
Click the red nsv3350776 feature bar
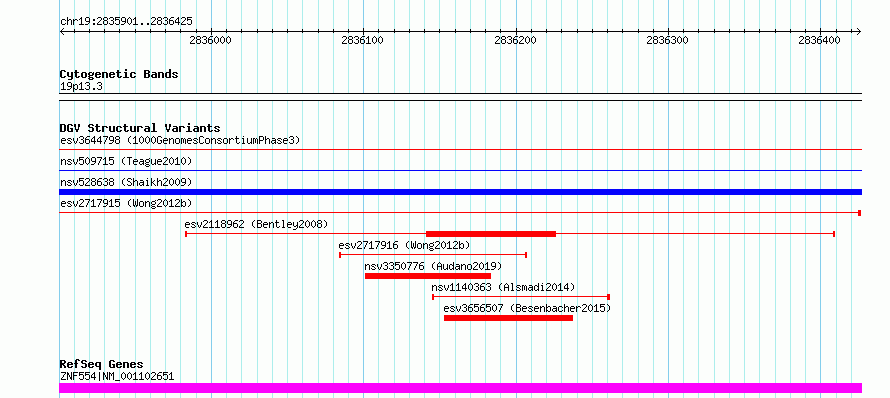428,276
